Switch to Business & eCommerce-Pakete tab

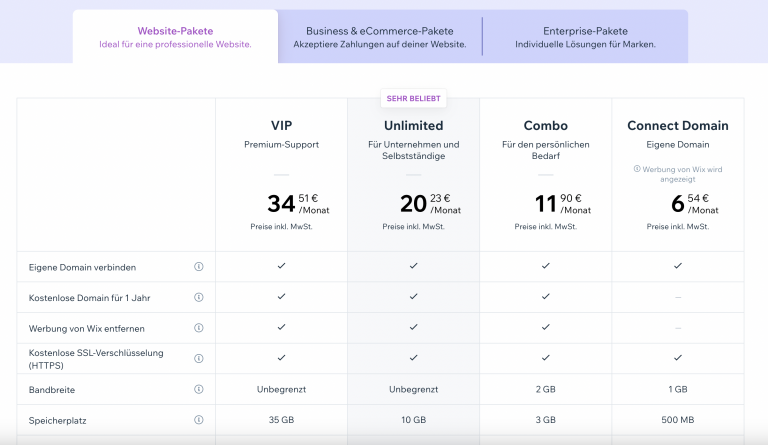(x=380, y=37)
